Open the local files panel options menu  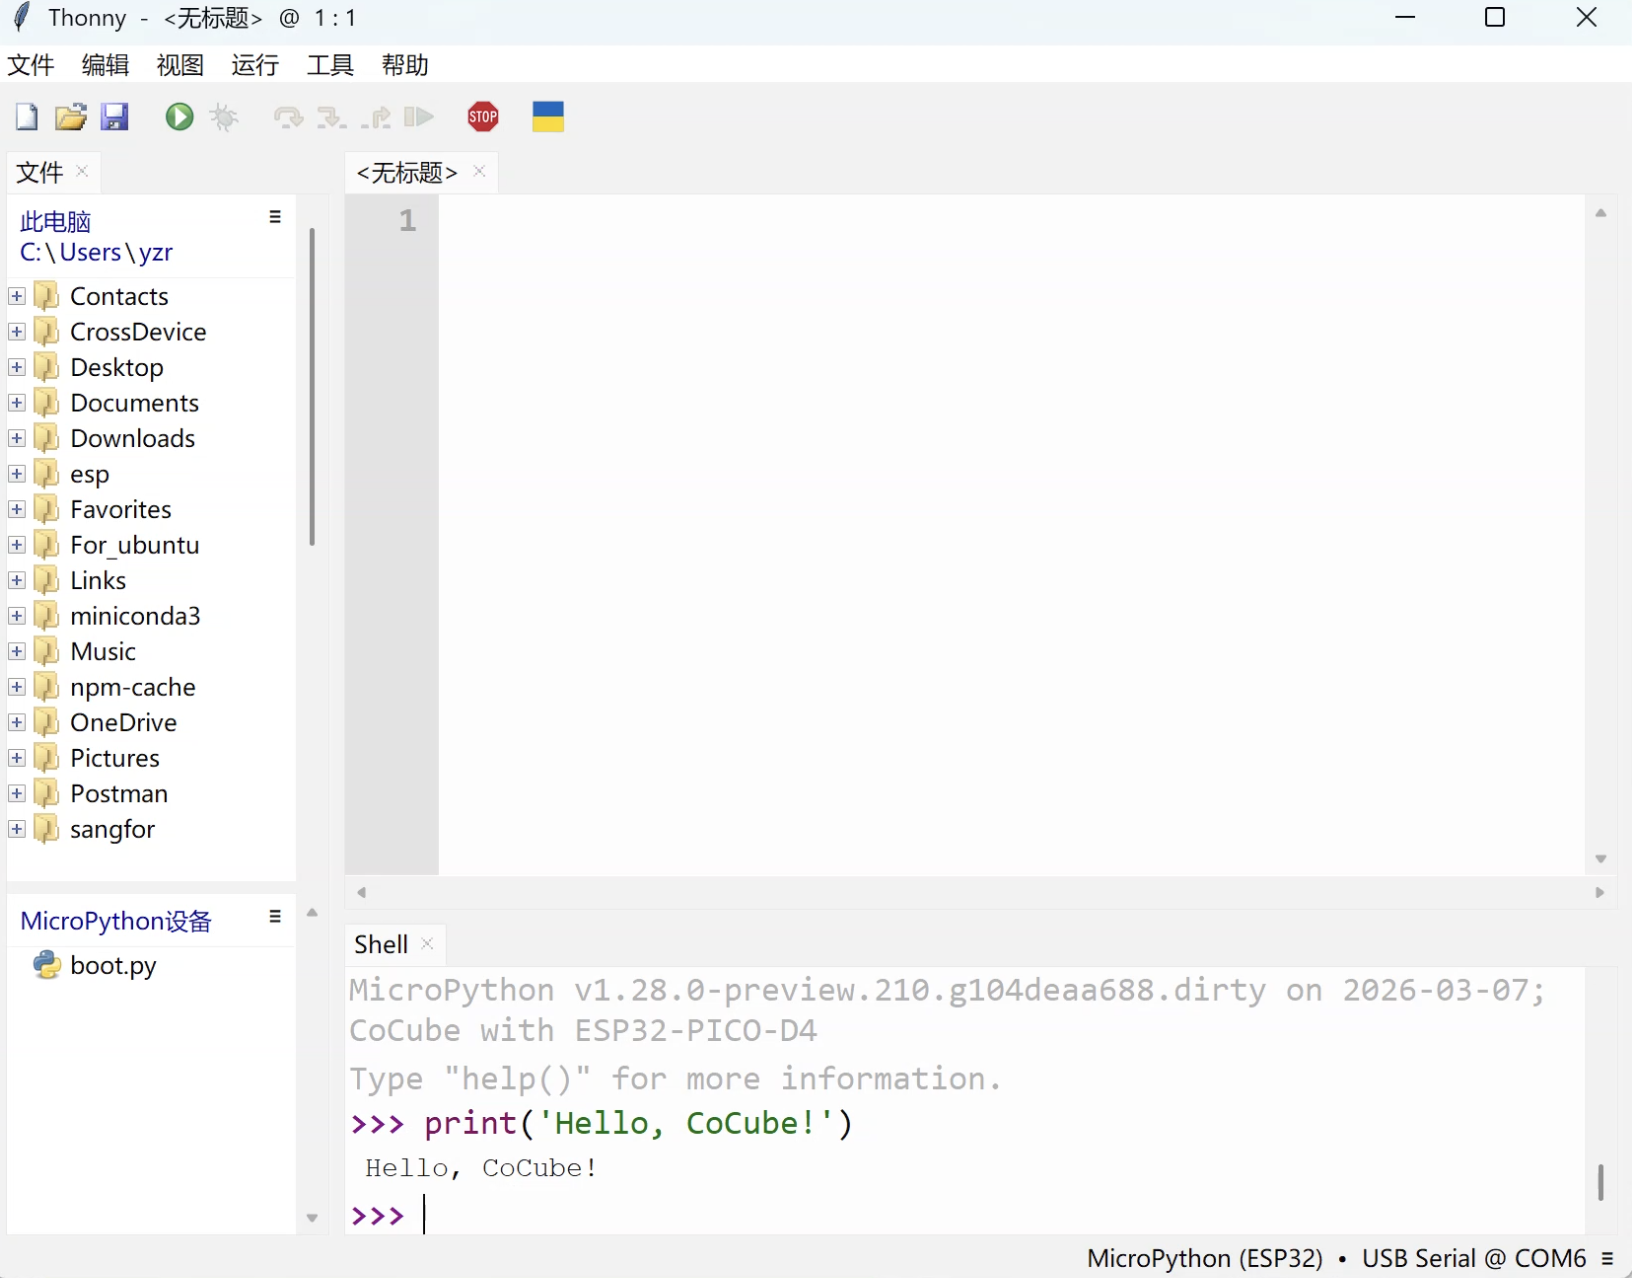point(275,217)
